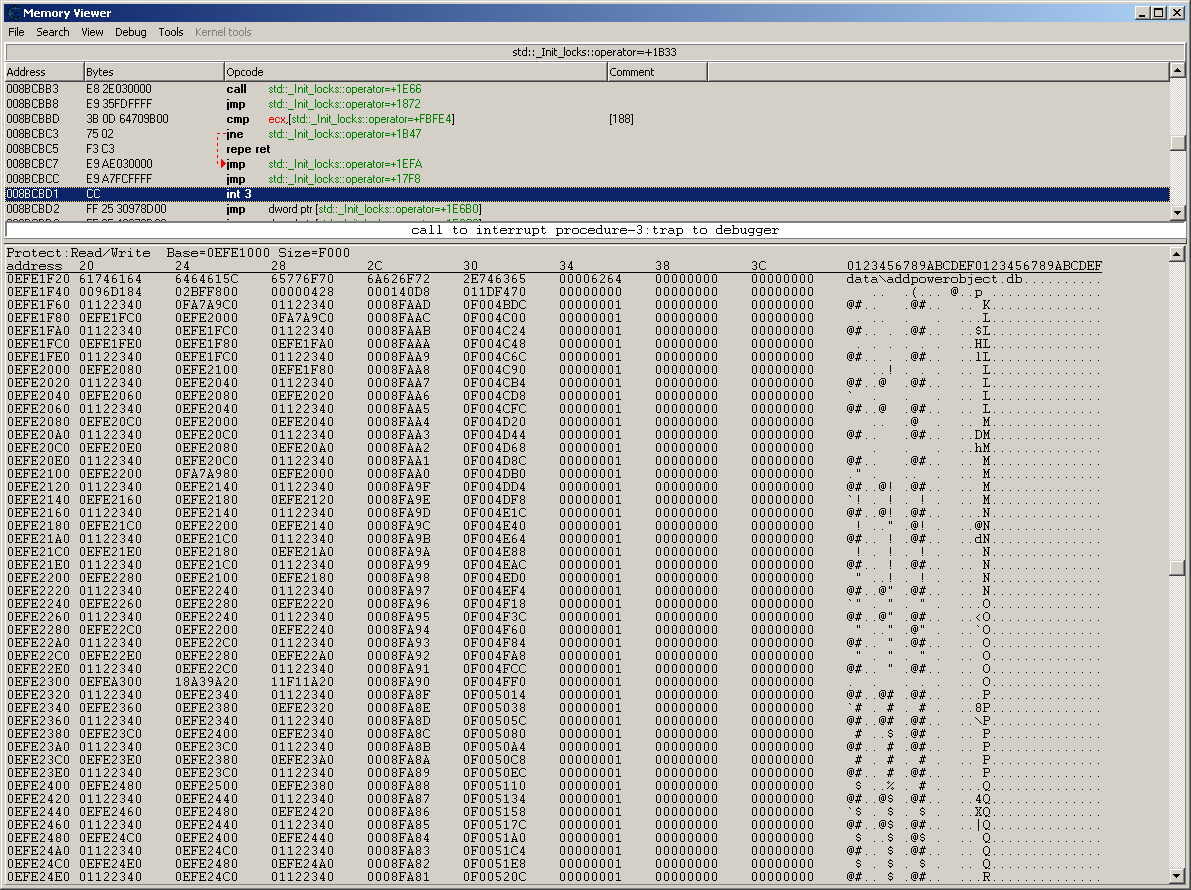Click the Cheat Engine icon in title bar
1191x890 pixels.
[x=12, y=13]
